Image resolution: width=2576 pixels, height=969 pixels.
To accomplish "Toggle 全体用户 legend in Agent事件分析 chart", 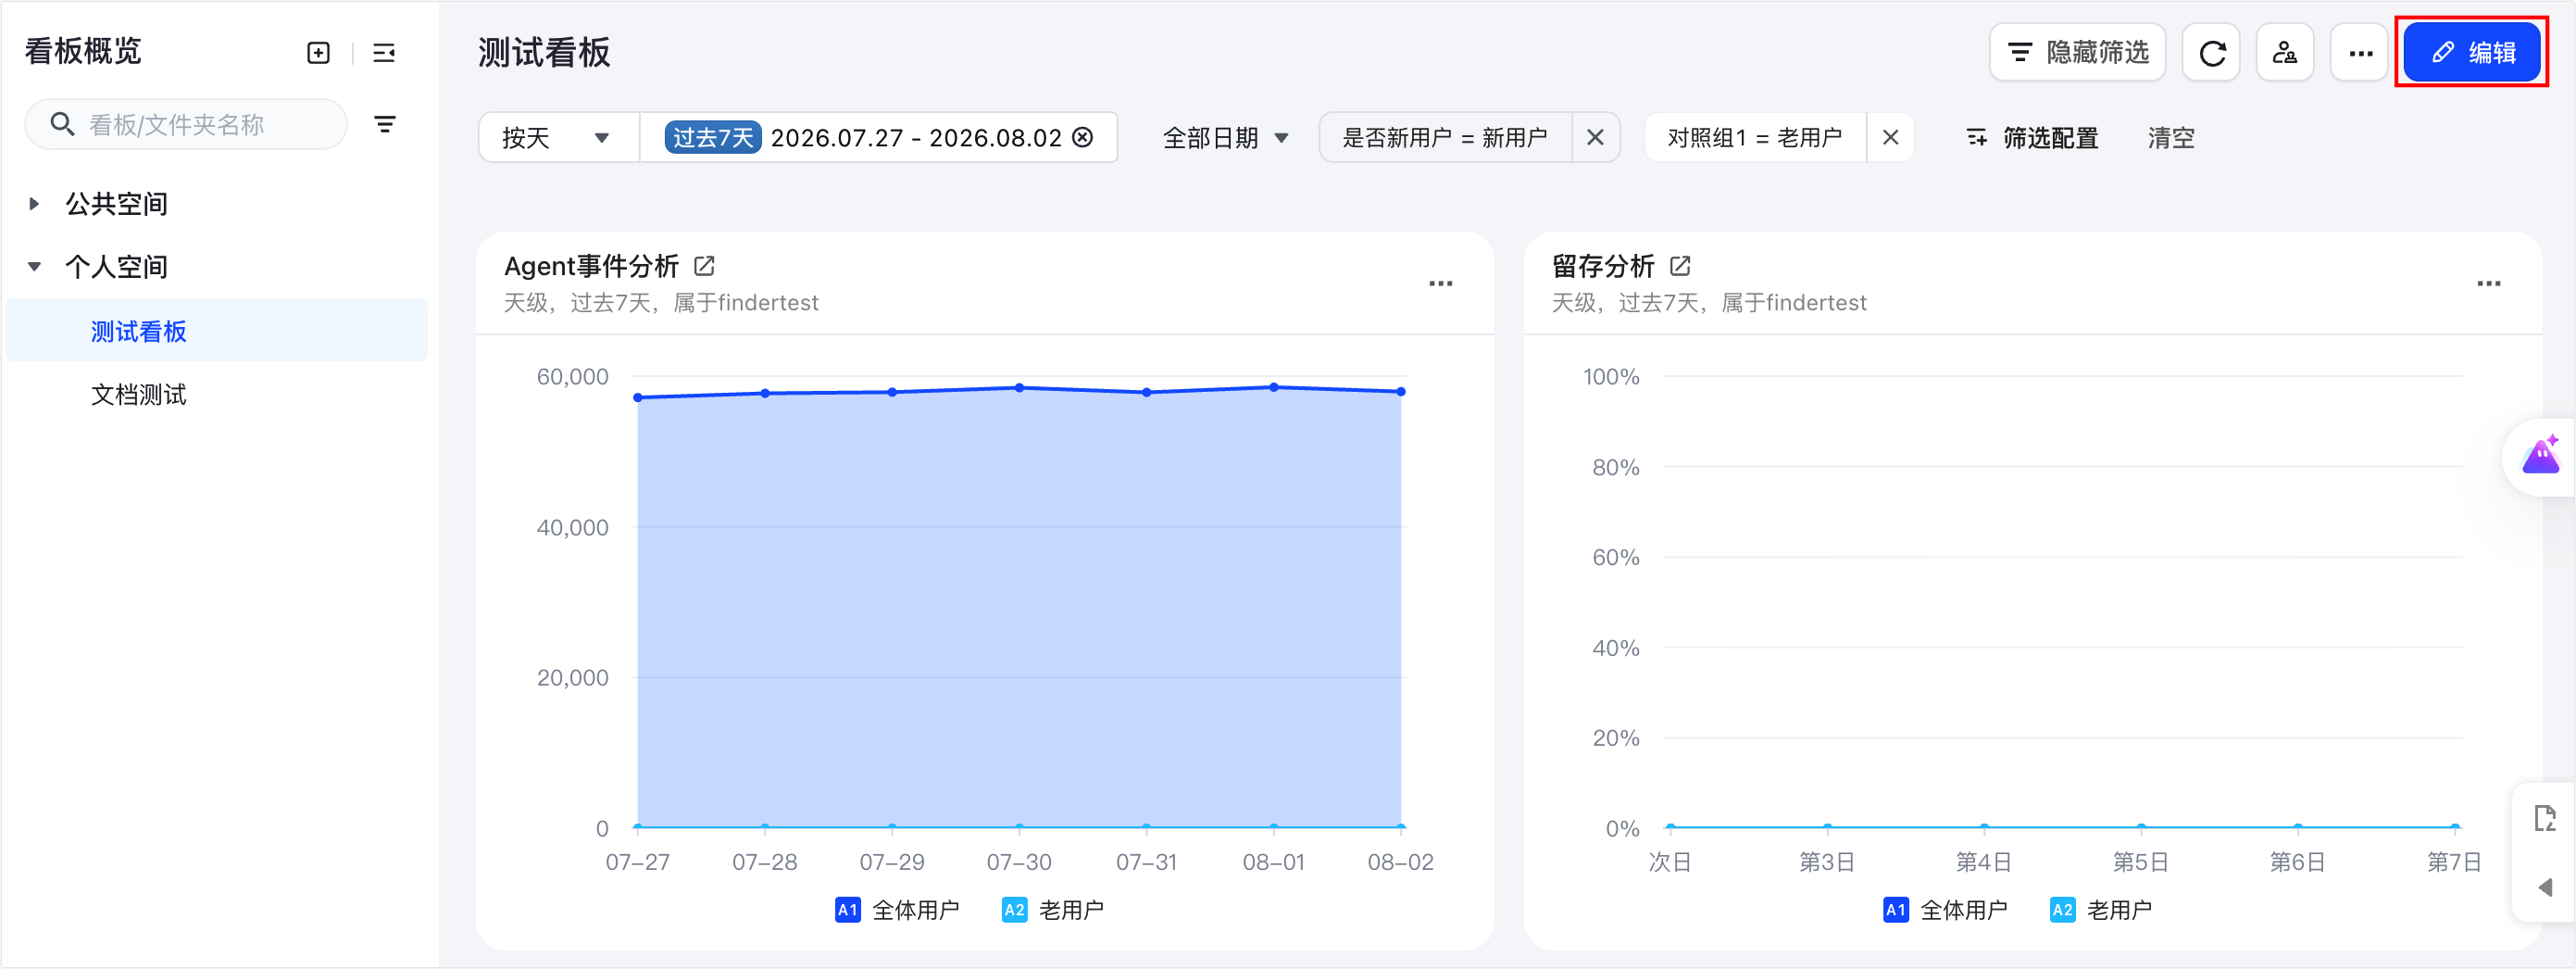I will pyautogui.click(x=897, y=910).
